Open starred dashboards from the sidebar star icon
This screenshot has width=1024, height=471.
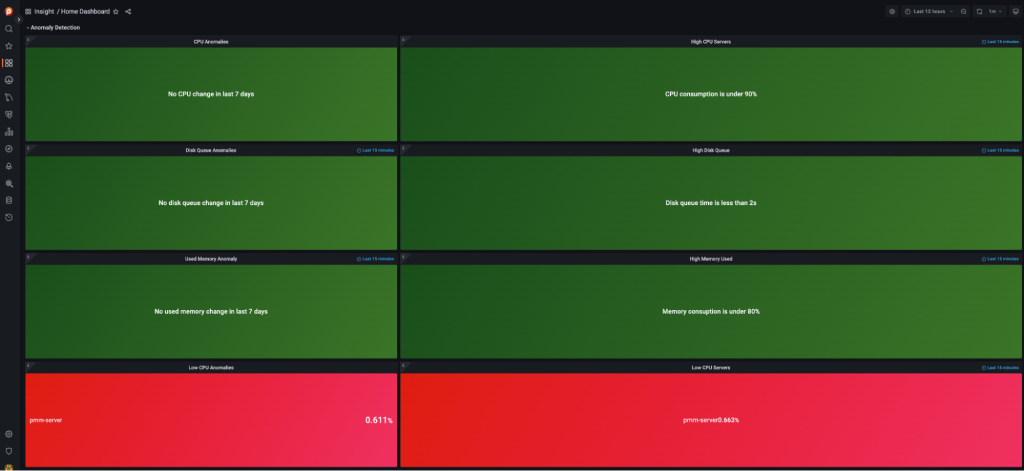pos(8,46)
